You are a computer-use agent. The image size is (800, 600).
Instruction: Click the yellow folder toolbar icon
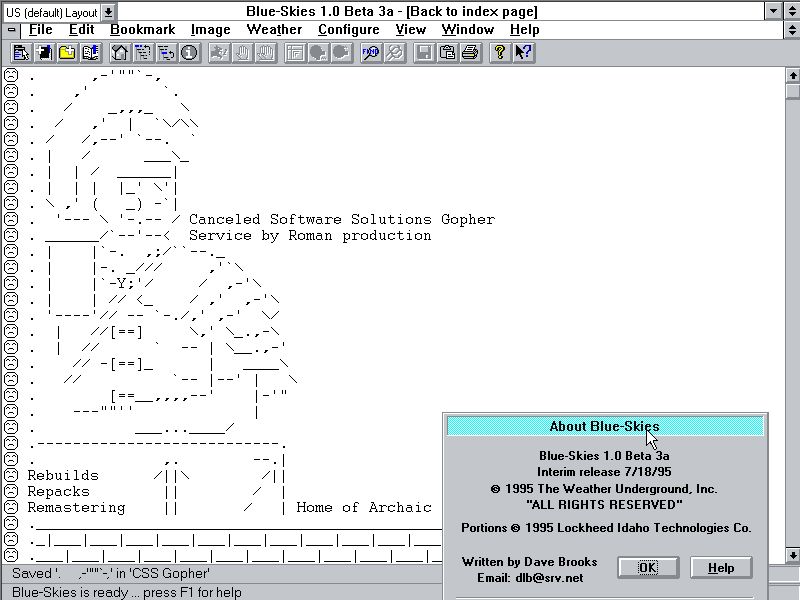pyautogui.click(x=66, y=52)
